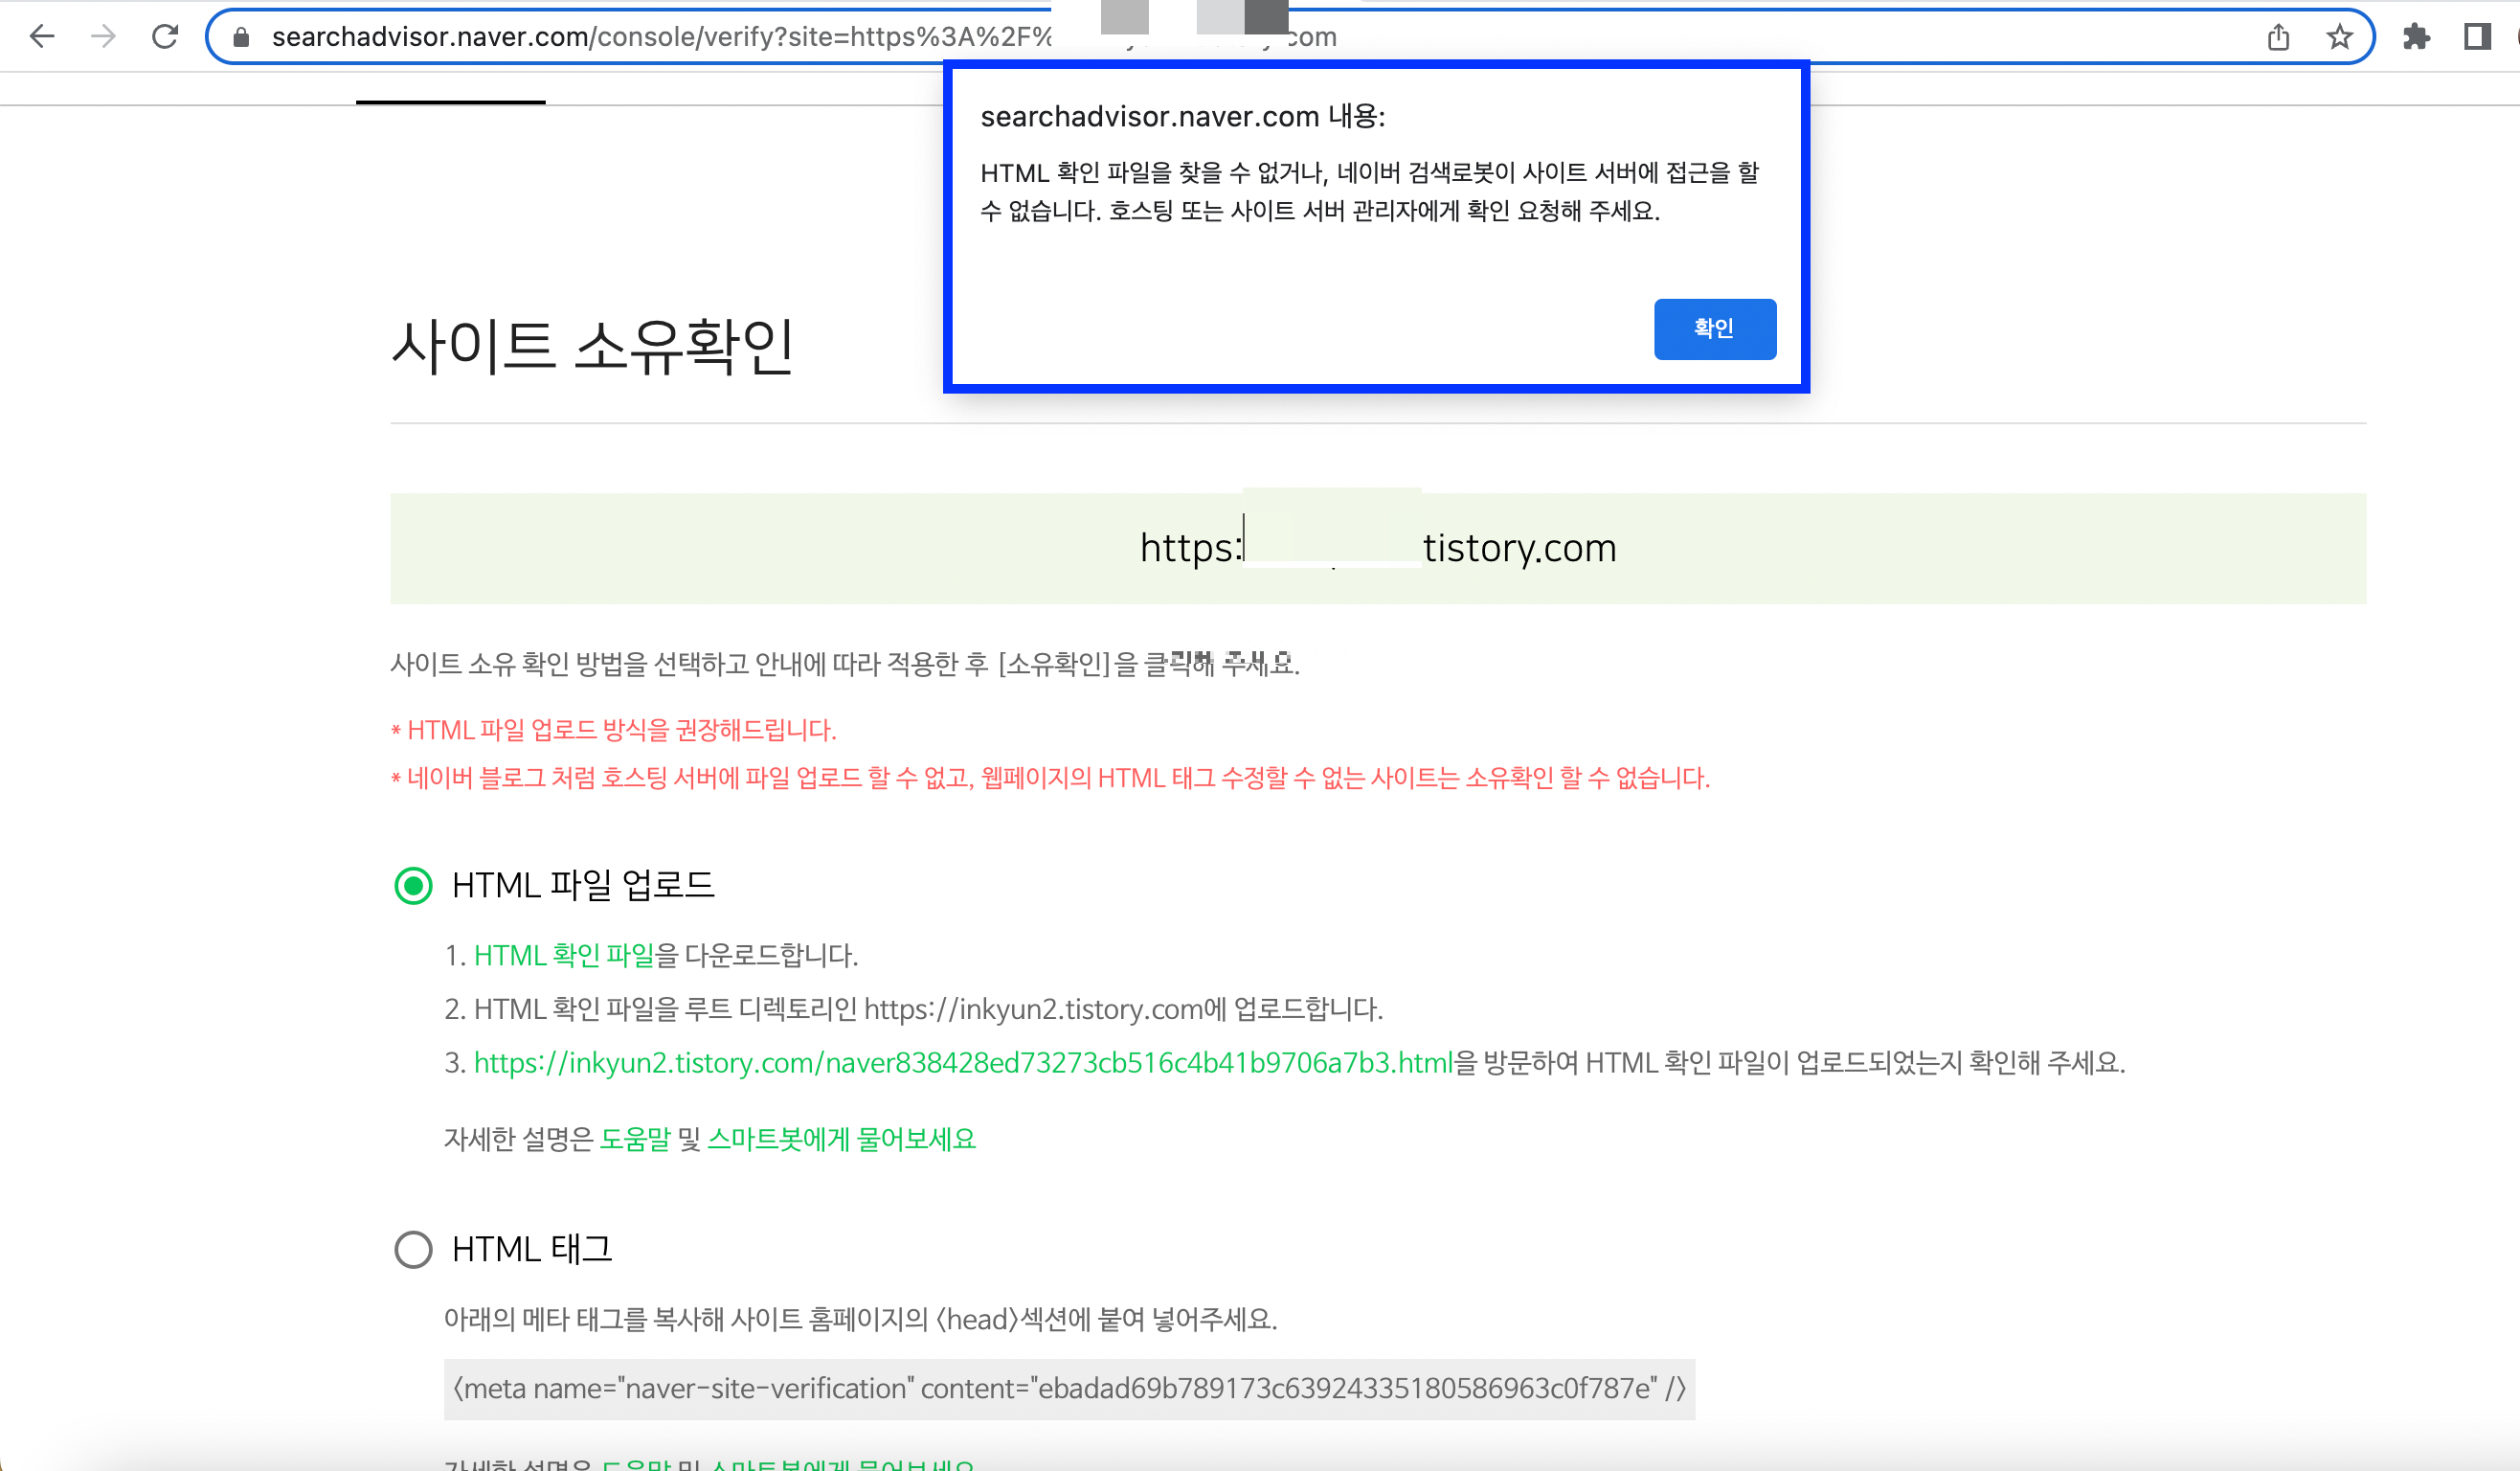This screenshot has width=2520, height=1471.
Task: Click the 사이트 소유 확인 방법을 선택하고 instruction
Action: tap(845, 664)
